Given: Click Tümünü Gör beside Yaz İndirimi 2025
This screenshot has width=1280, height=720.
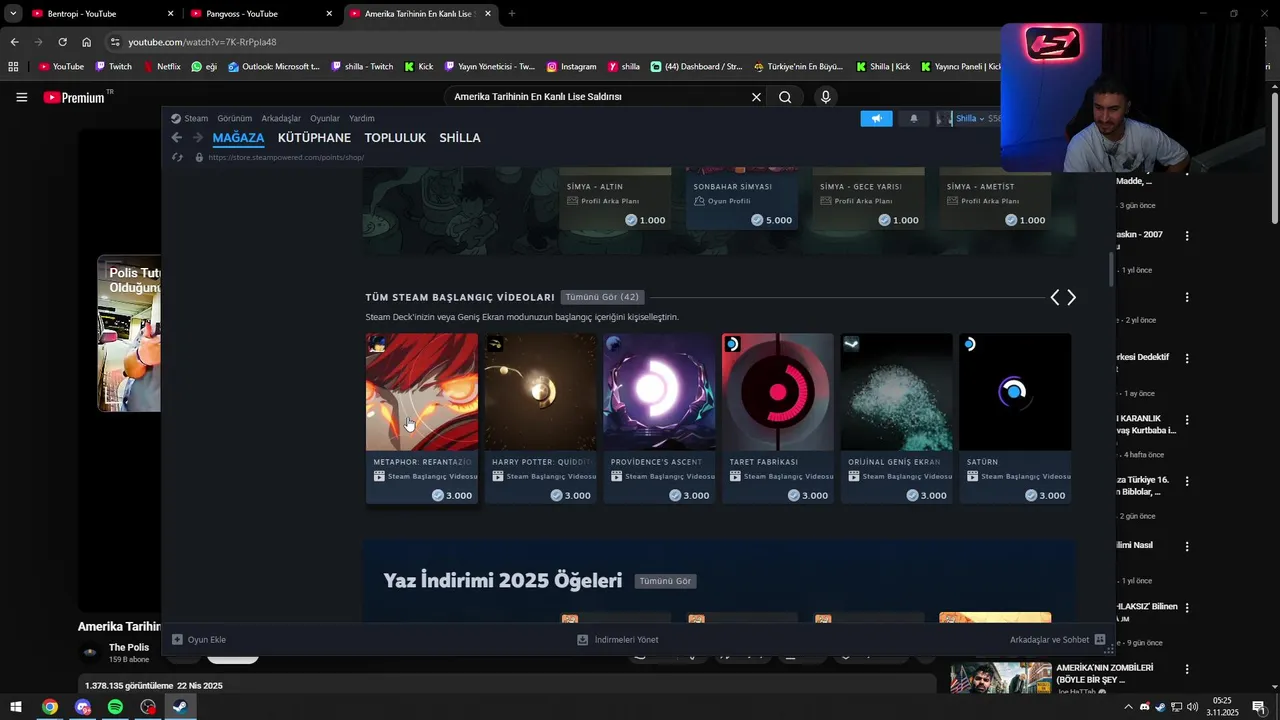Looking at the screenshot, I should pos(665,581).
